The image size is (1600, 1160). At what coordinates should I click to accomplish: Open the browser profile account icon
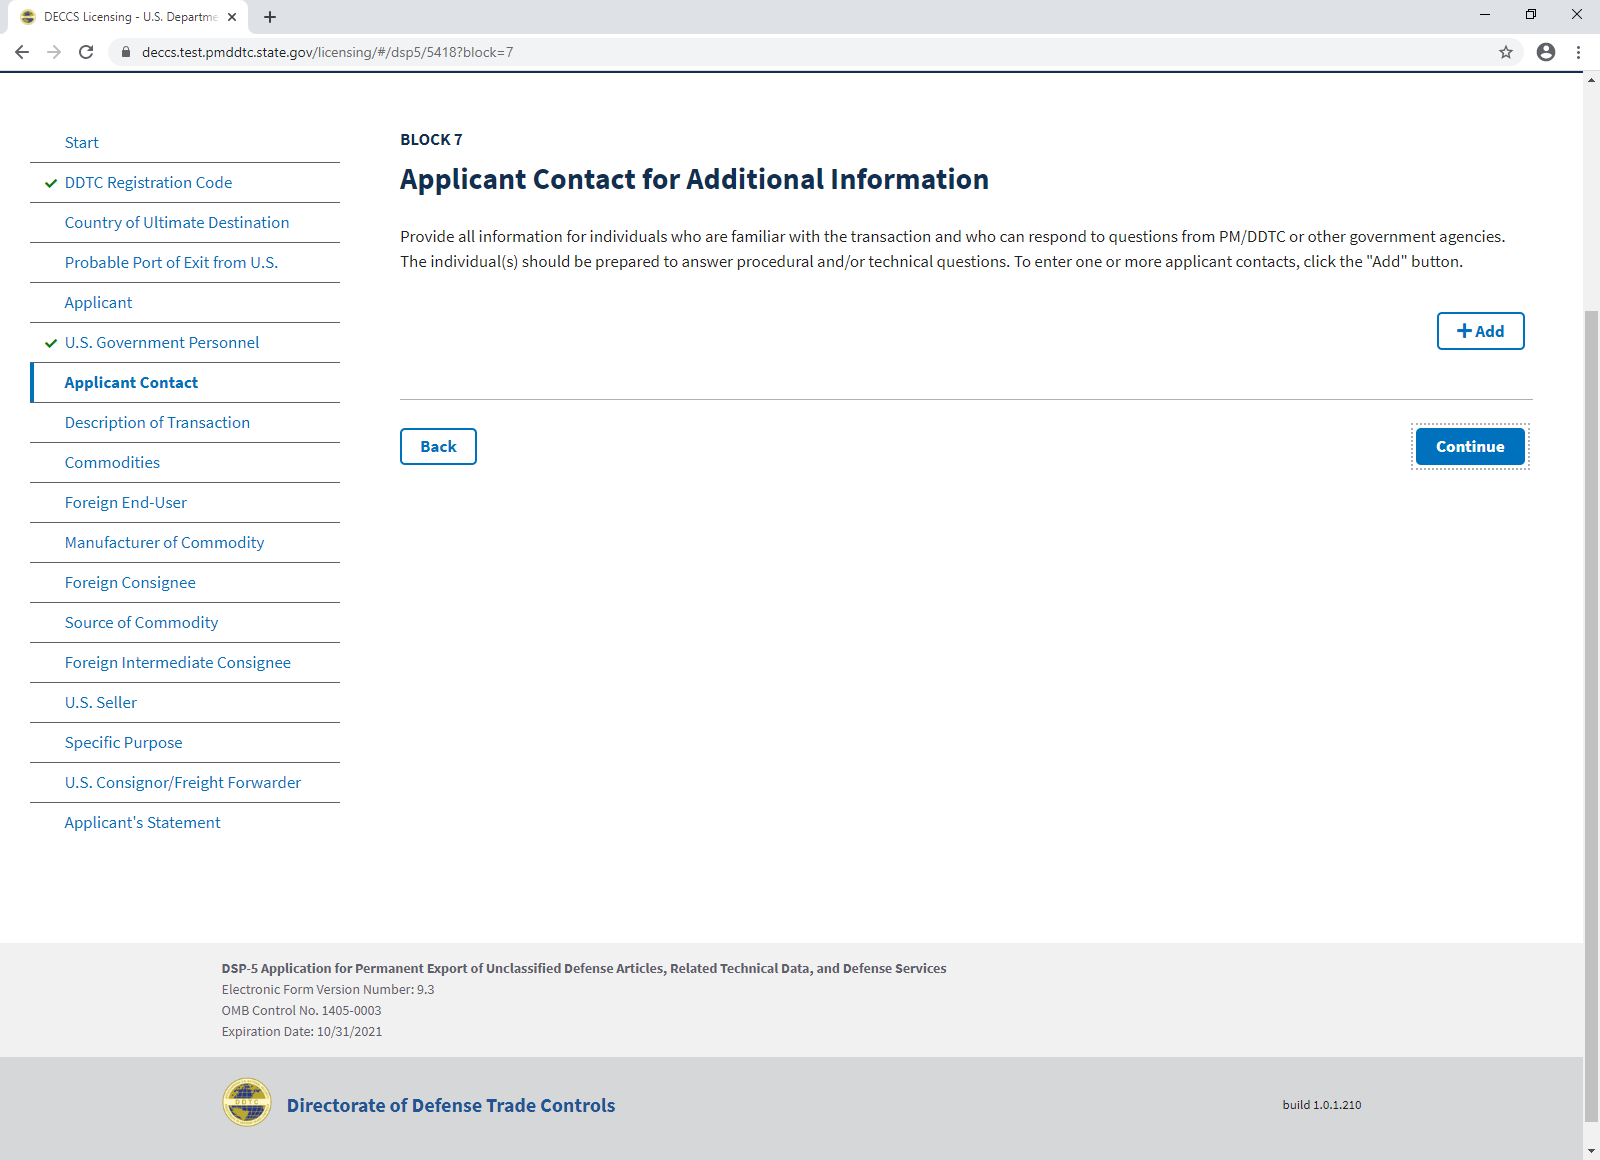pyautogui.click(x=1545, y=52)
